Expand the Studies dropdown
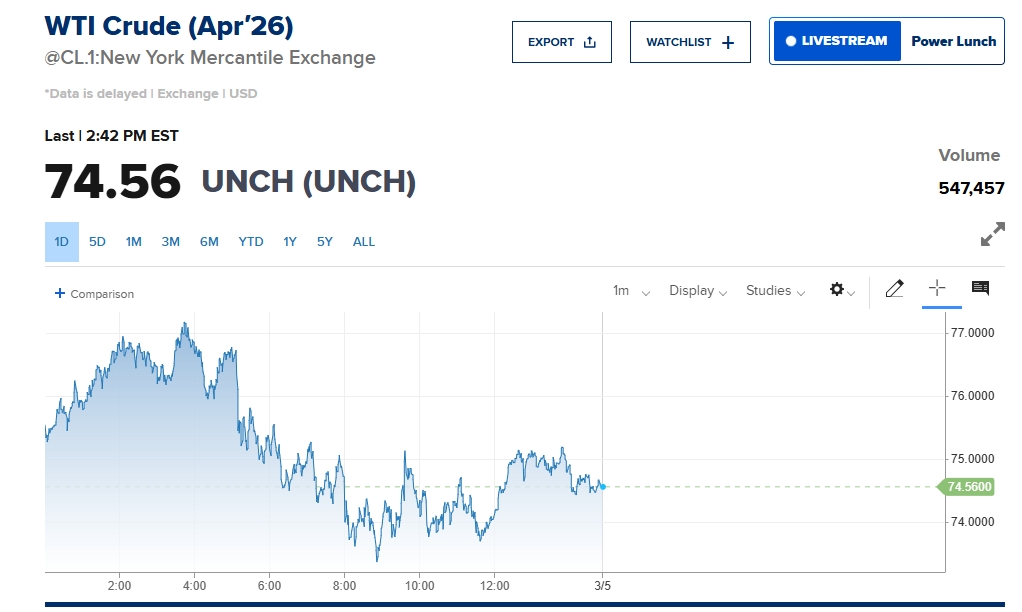The height and width of the screenshot is (612, 1022). coord(775,291)
